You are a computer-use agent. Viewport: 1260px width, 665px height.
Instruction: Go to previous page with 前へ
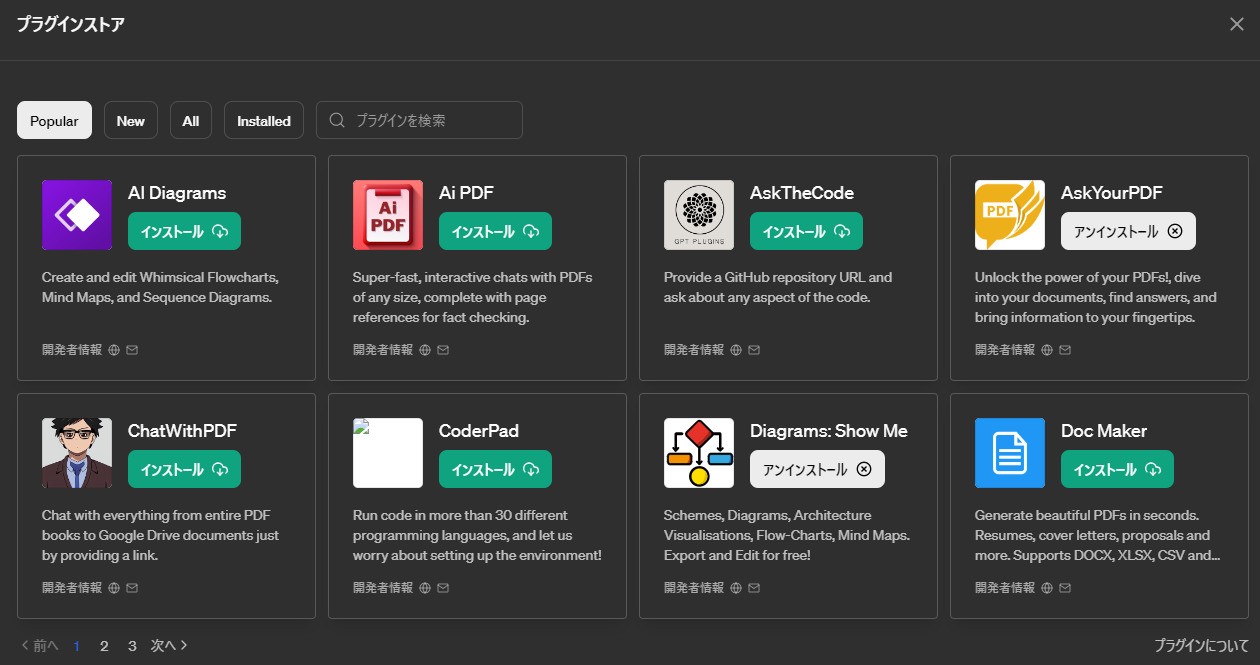pos(40,646)
